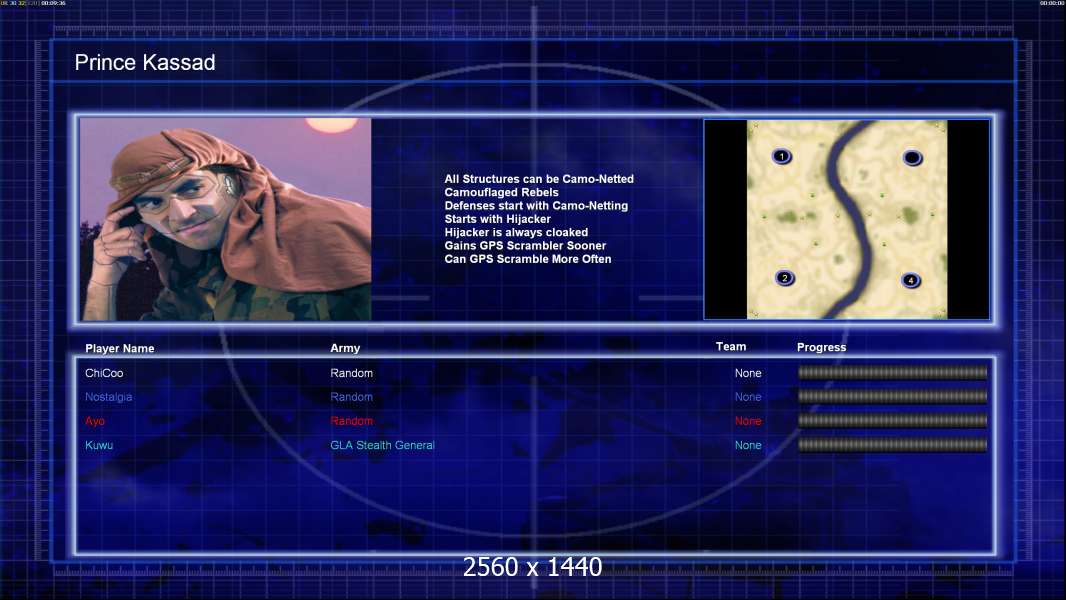Click ChiCoo's loading progress bar

(892, 372)
